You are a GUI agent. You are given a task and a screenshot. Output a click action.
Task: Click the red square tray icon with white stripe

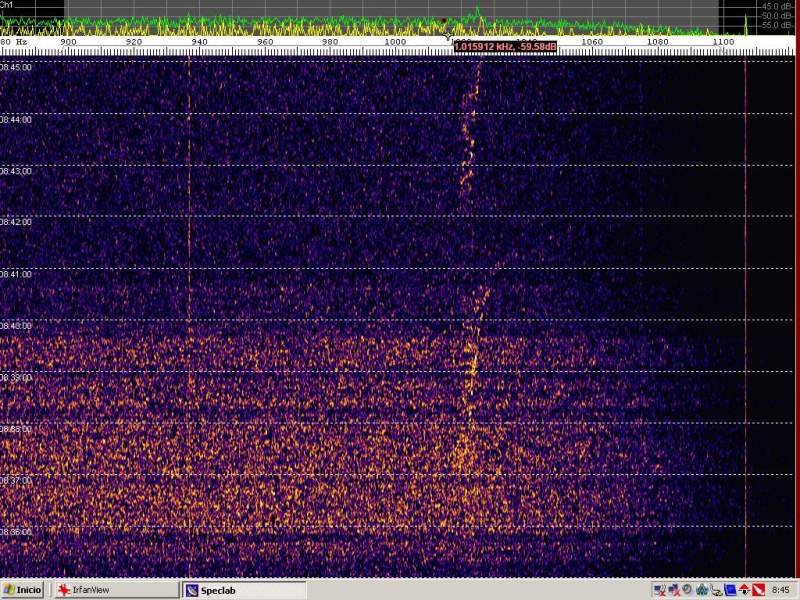point(758,590)
